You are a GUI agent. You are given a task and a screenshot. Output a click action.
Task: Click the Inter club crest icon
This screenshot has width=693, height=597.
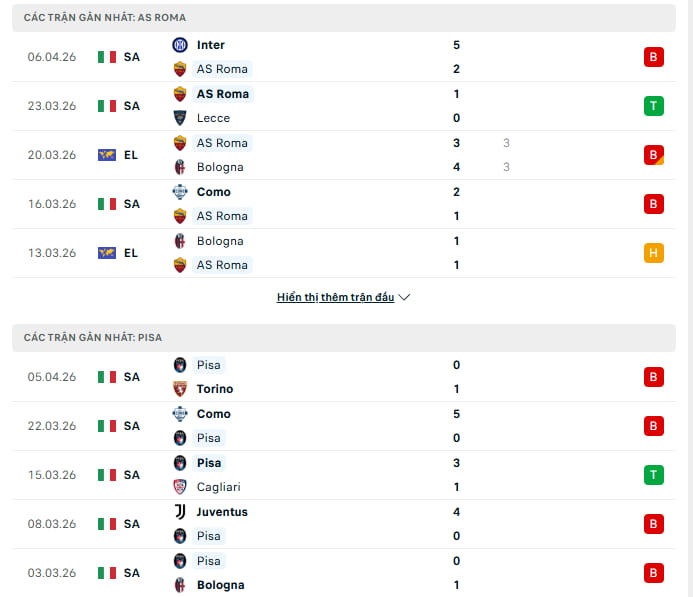point(180,45)
